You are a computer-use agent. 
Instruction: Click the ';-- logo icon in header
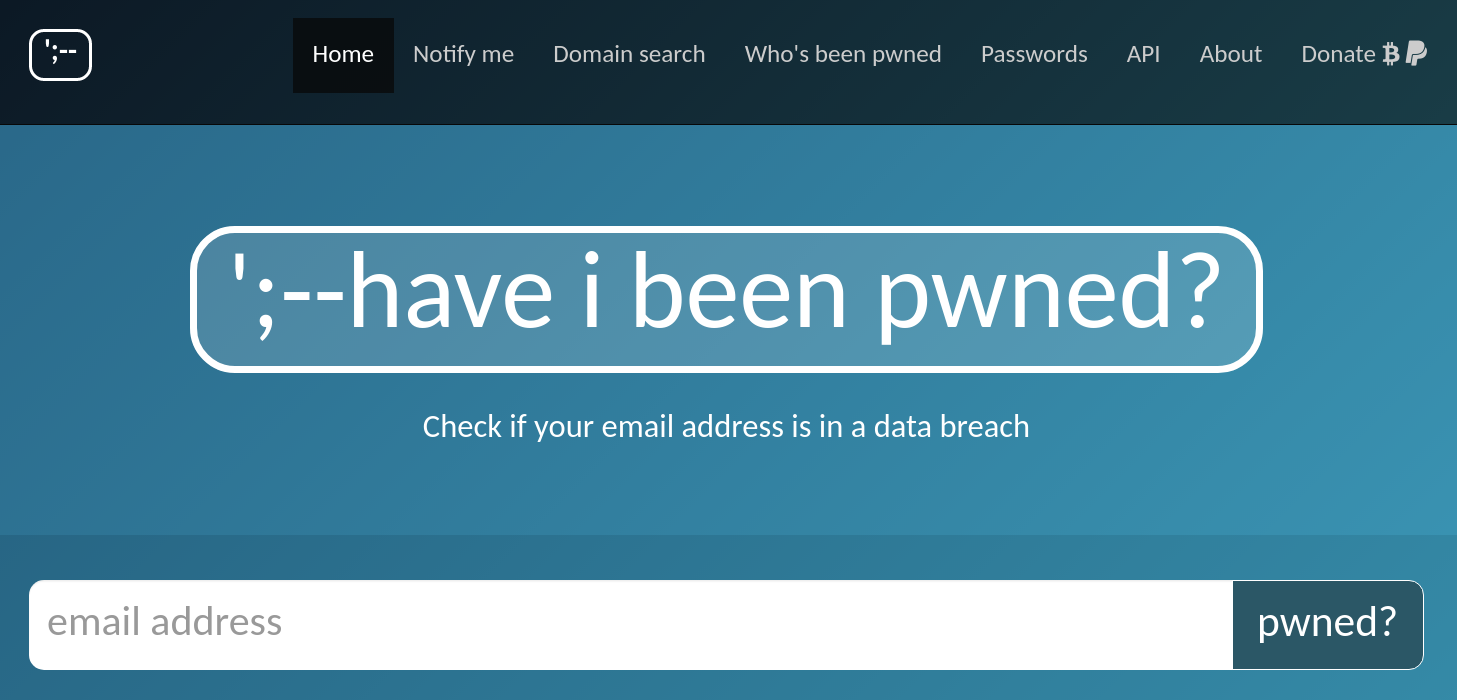click(x=60, y=55)
